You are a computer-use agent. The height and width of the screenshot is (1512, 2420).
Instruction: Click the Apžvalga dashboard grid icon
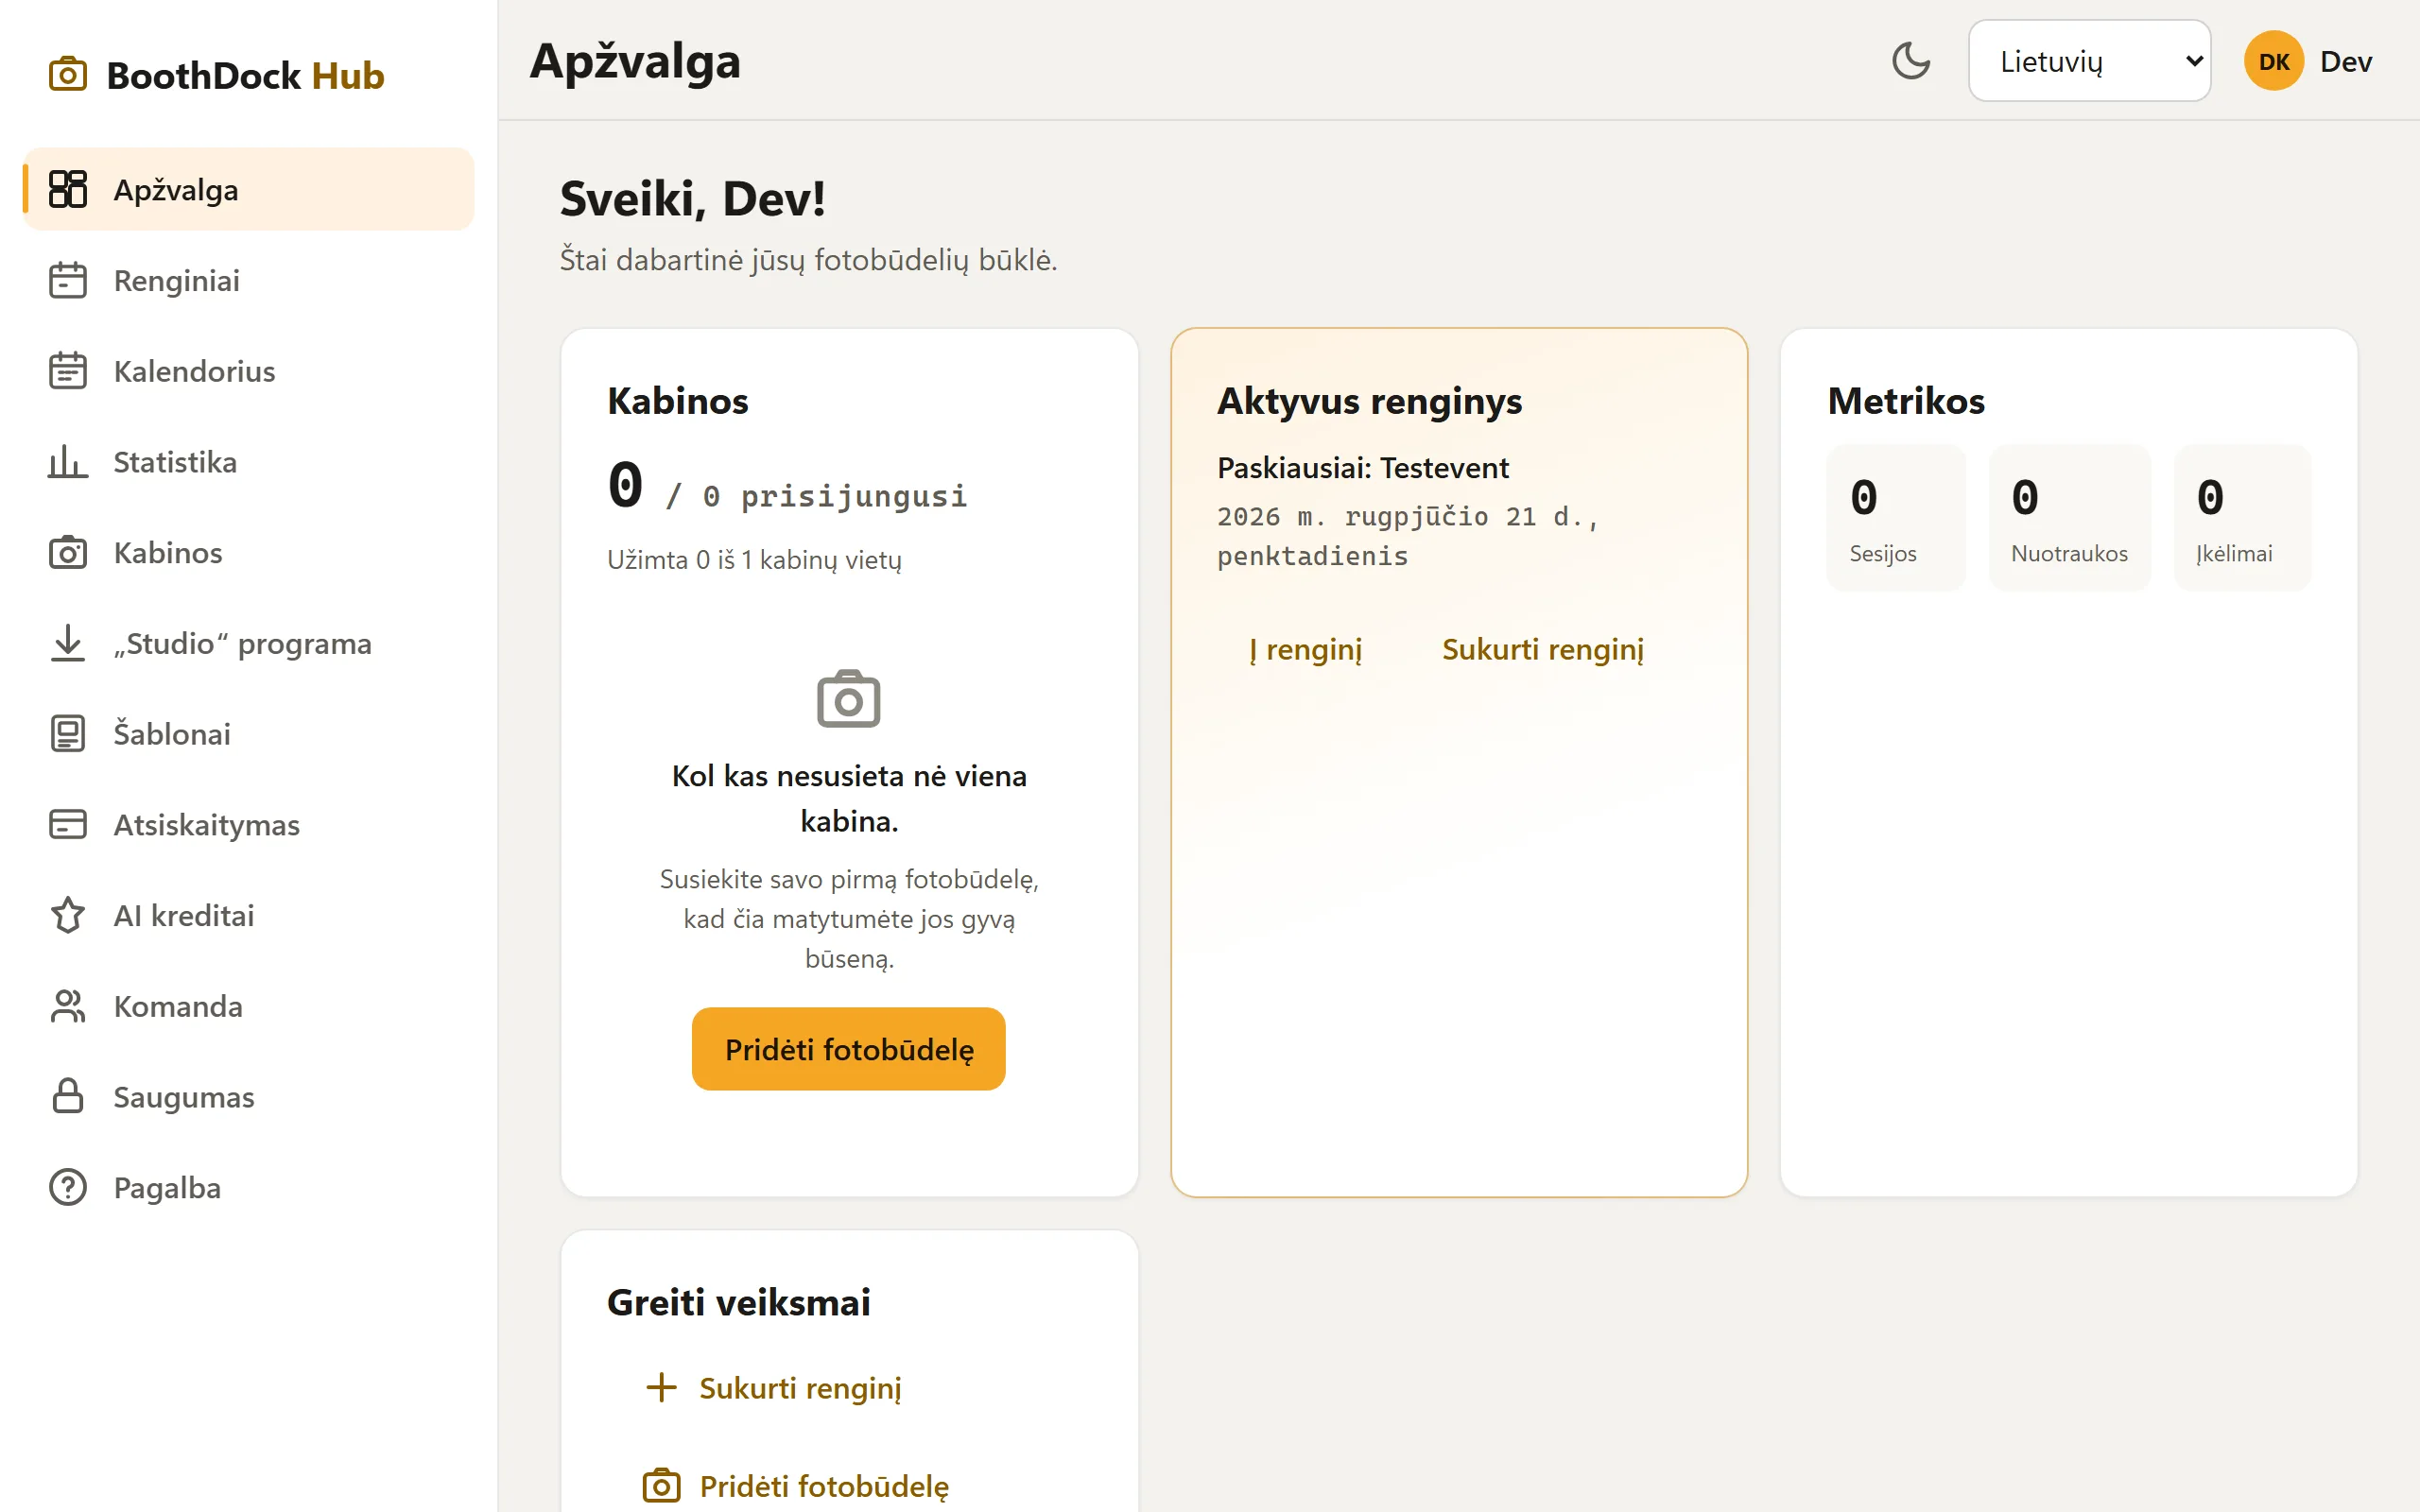point(67,189)
